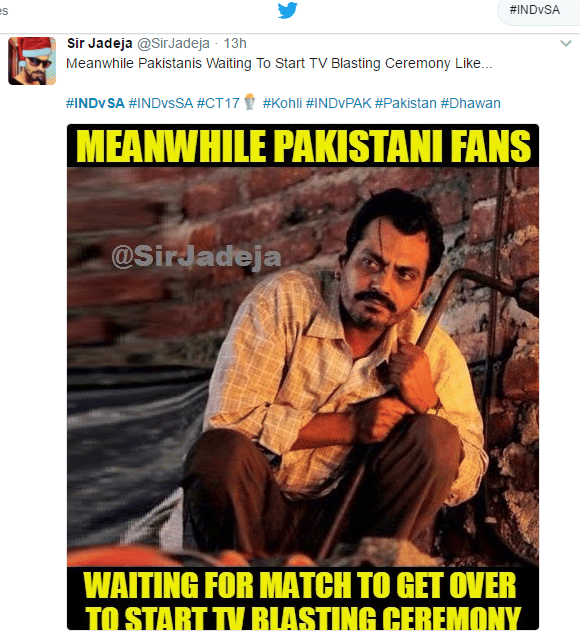
Task: Open the @SirJadeja handle link
Action: pos(174,43)
